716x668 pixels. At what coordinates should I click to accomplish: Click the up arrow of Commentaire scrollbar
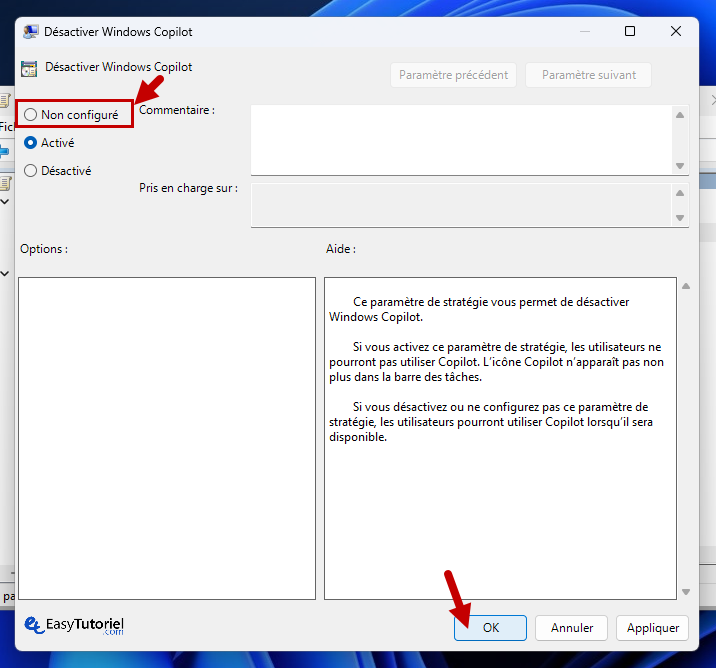tap(680, 115)
